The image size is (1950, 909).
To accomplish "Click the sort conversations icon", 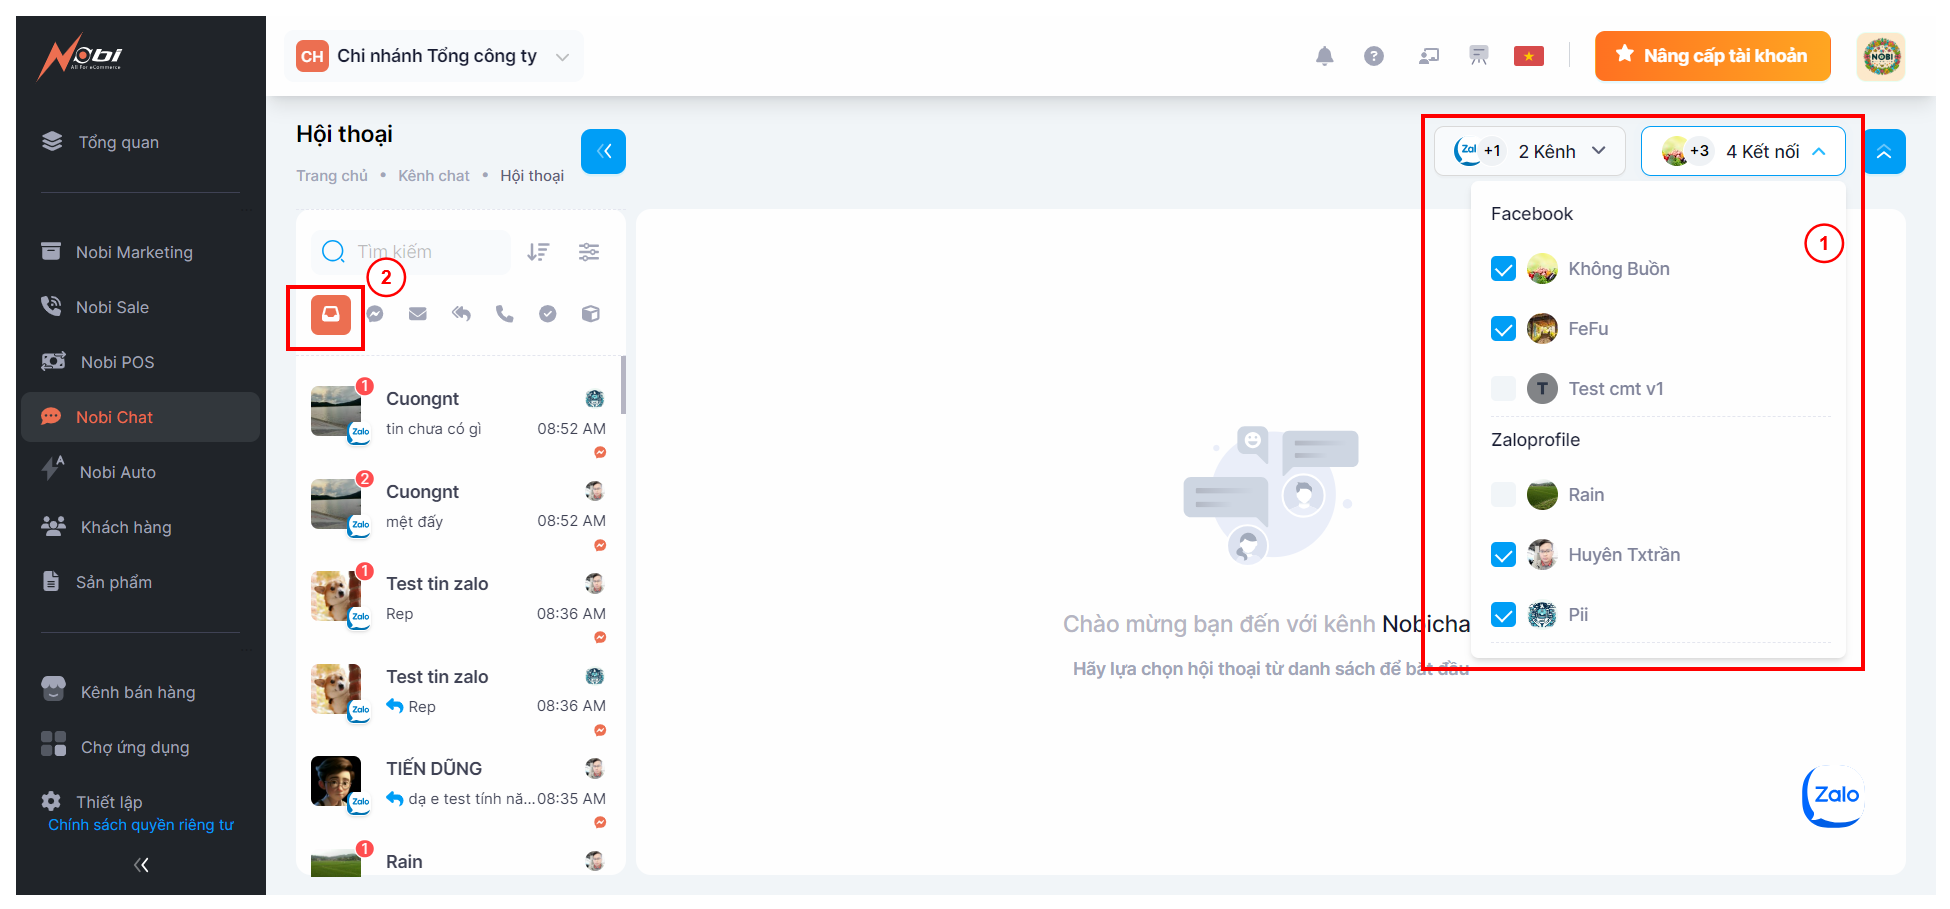I will coord(538,252).
